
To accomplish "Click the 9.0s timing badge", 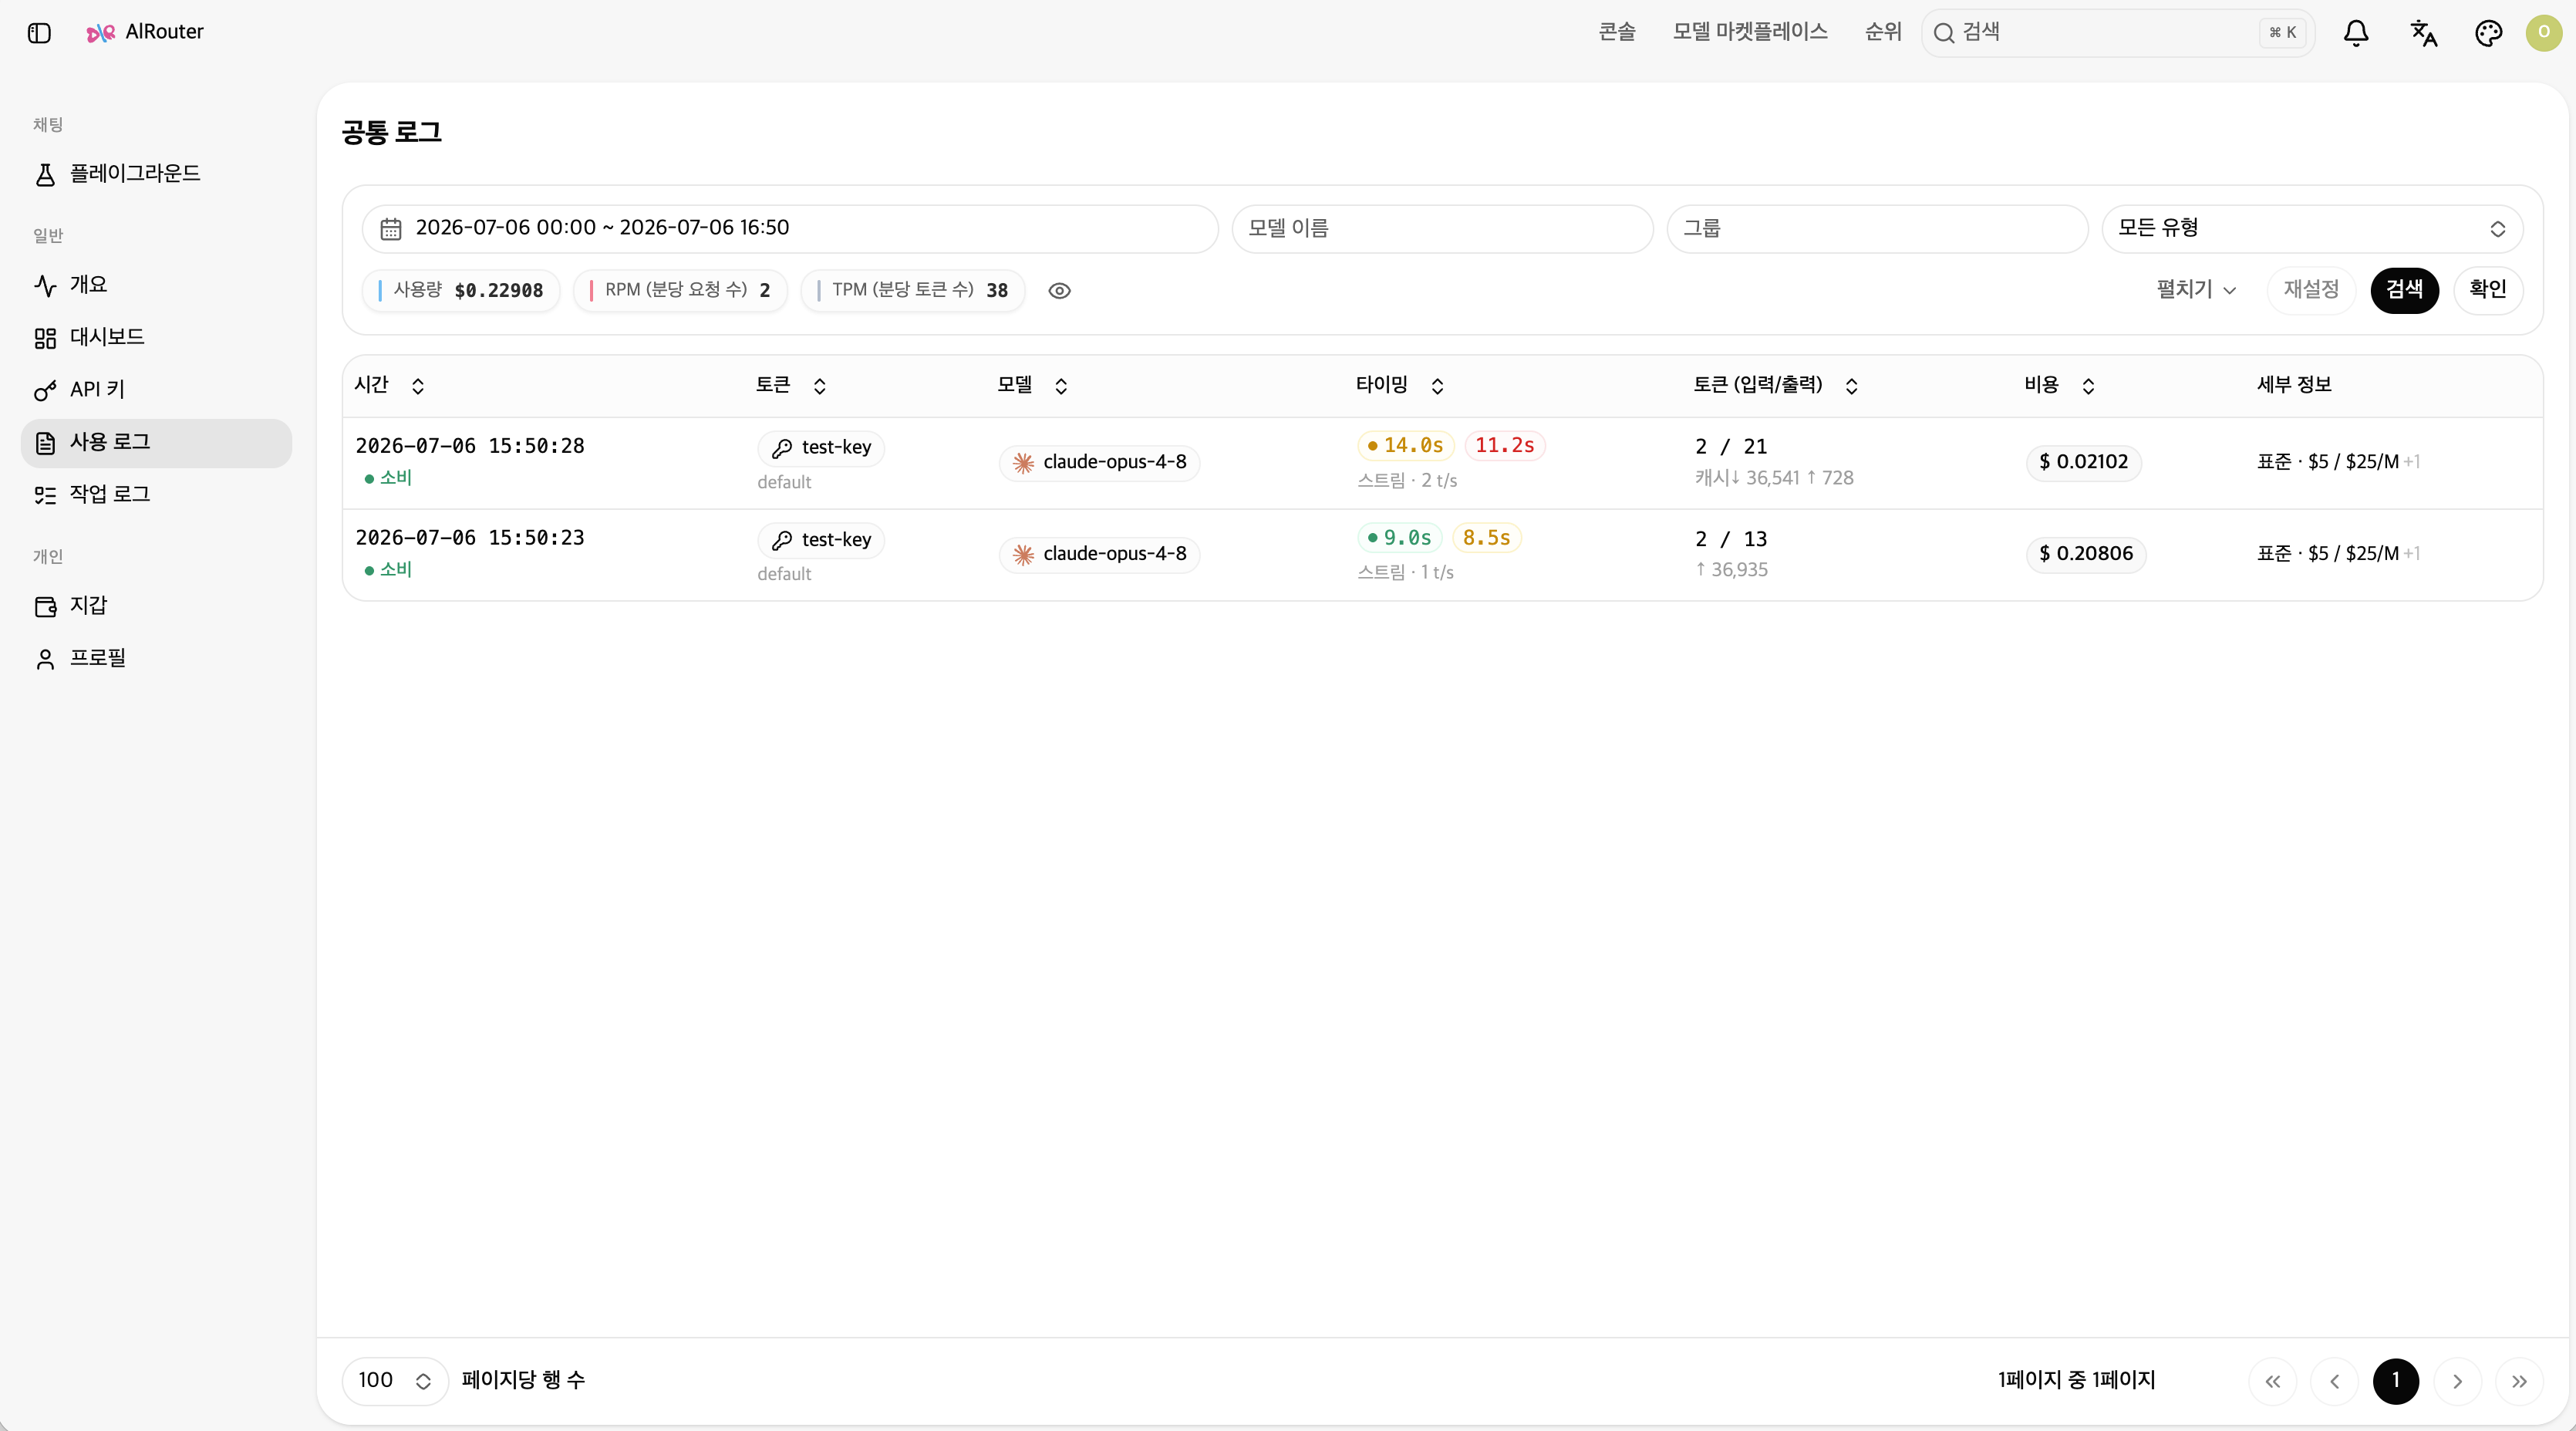I will point(1399,538).
